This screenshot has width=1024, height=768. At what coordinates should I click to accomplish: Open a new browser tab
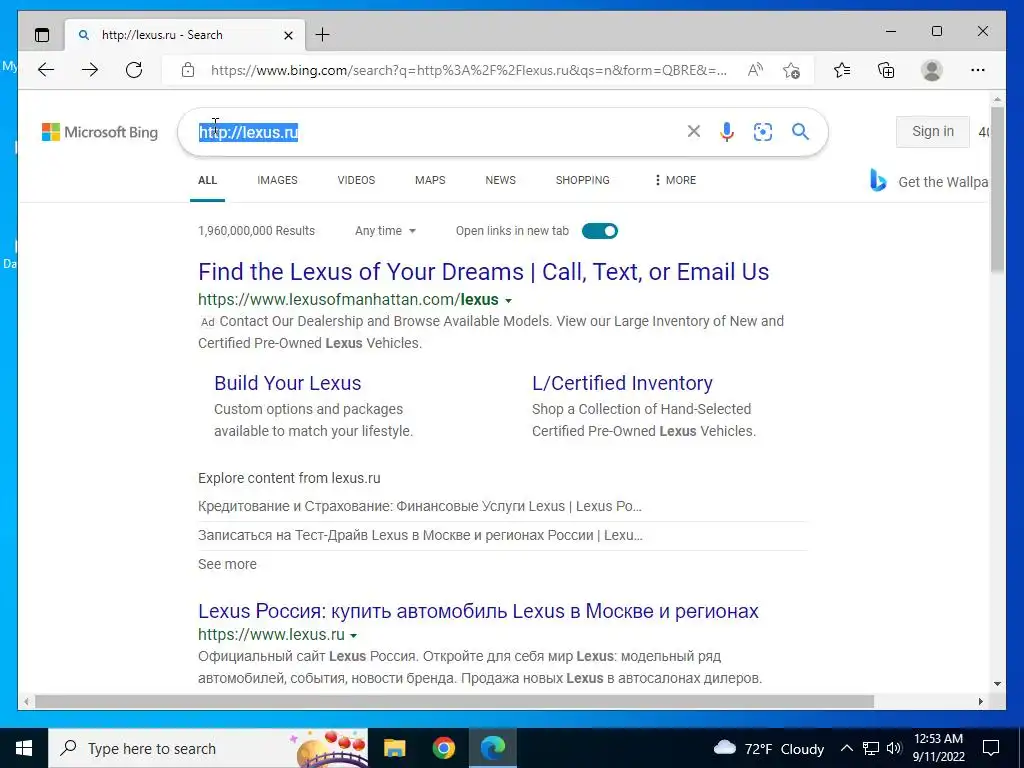click(x=323, y=35)
